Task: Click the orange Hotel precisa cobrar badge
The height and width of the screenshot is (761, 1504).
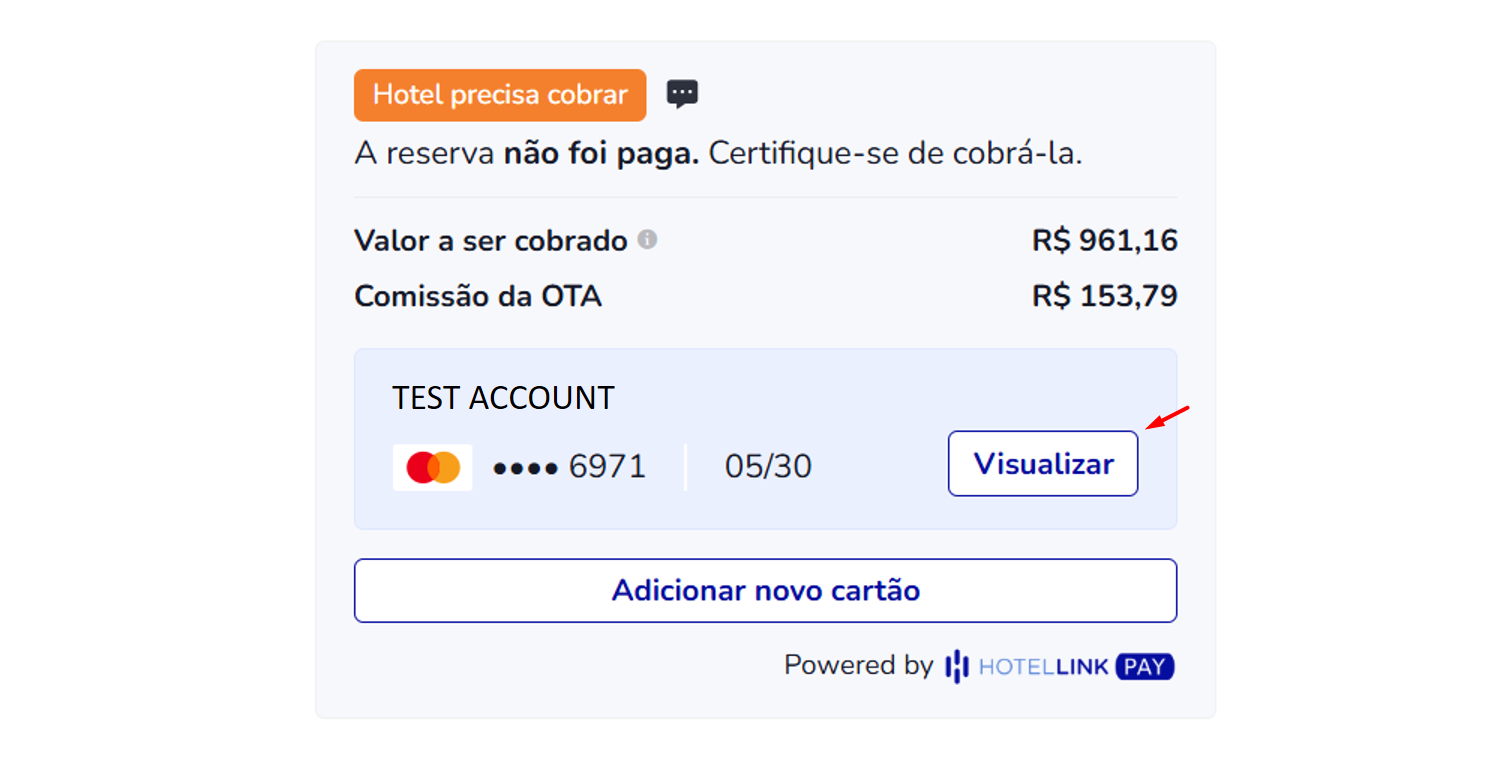Action: click(500, 95)
